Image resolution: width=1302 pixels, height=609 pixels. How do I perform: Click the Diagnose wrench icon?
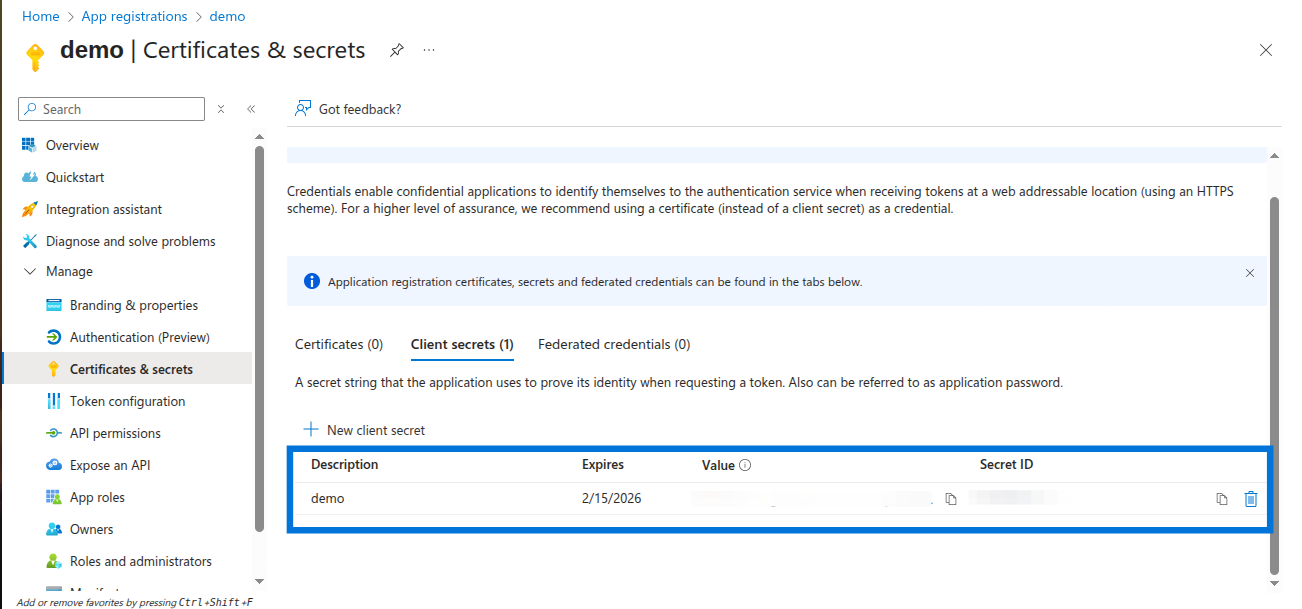click(x=29, y=241)
